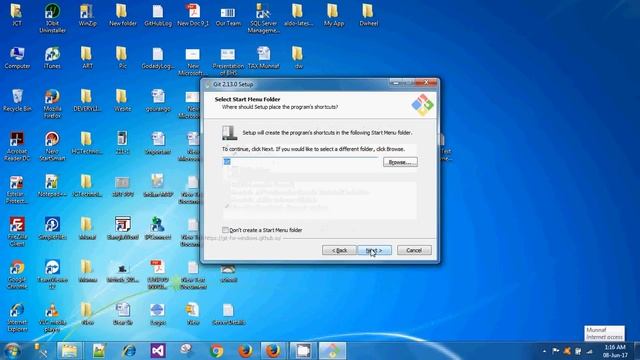The image size is (640, 360).
Task: Select the My App folder icon
Action: pos(333,16)
